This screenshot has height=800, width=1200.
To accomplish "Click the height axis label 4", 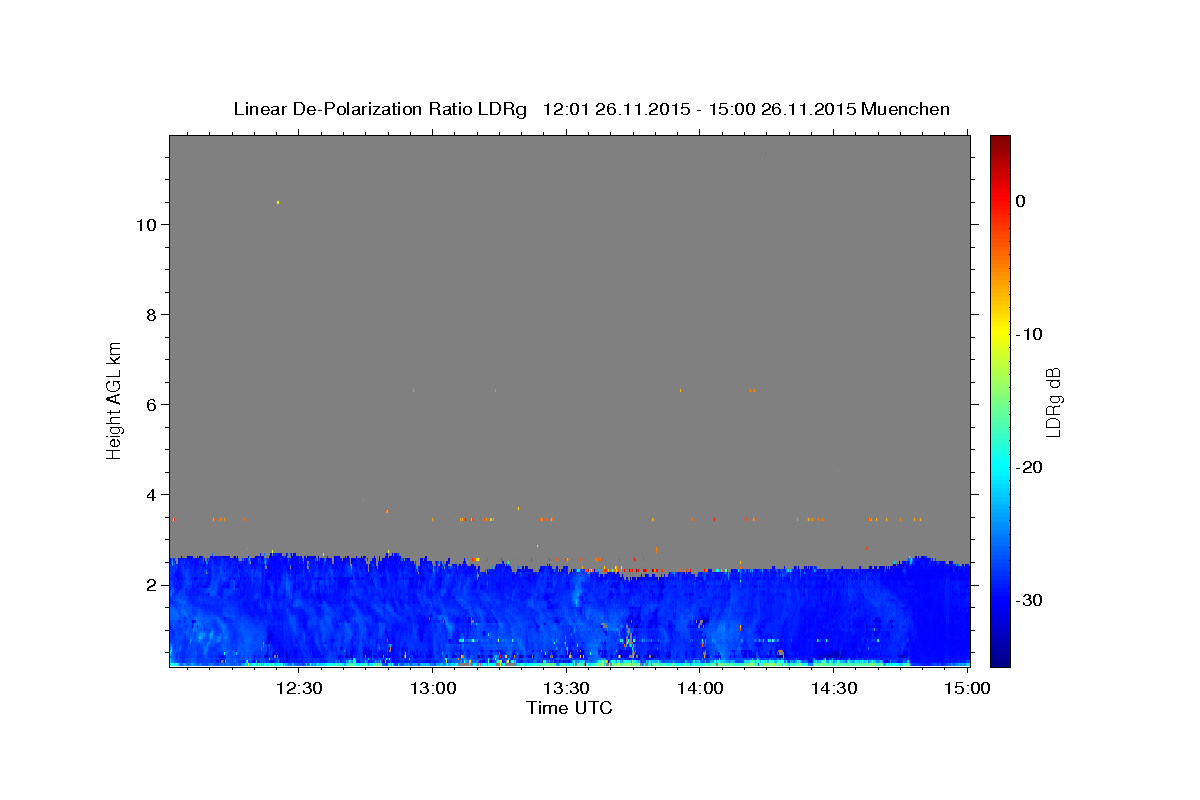I will (149, 494).
